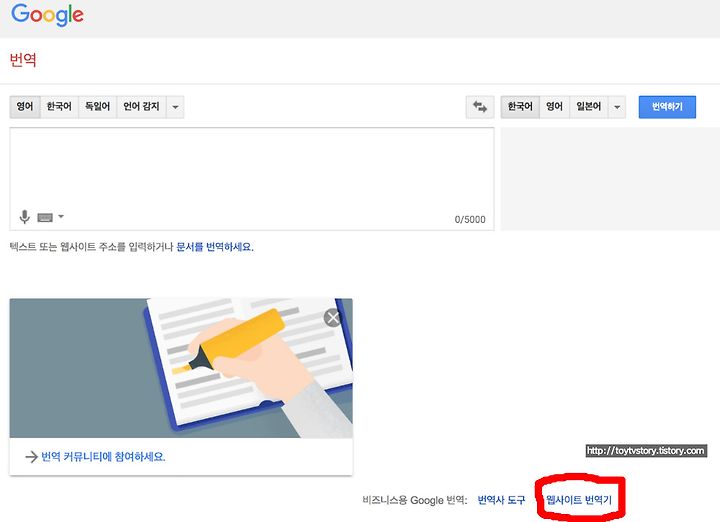Select 한국어 as source language
The width and height of the screenshot is (720, 522).
tap(59, 107)
